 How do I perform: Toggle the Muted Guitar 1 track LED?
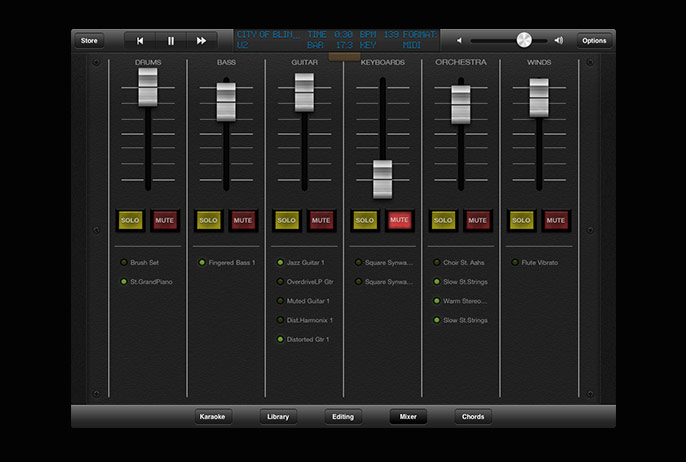click(280, 301)
